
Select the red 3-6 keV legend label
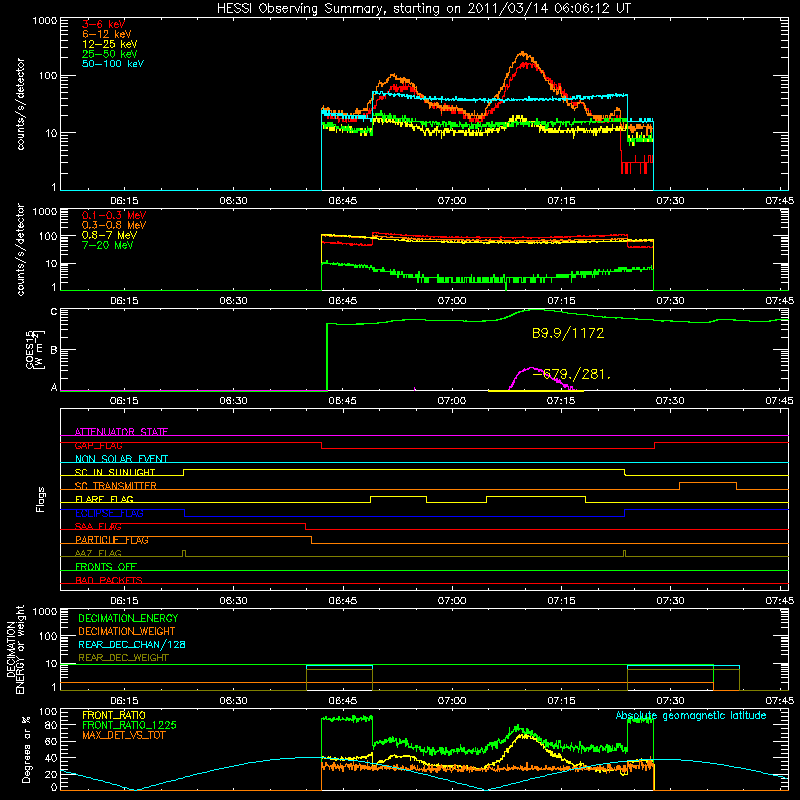103,24
